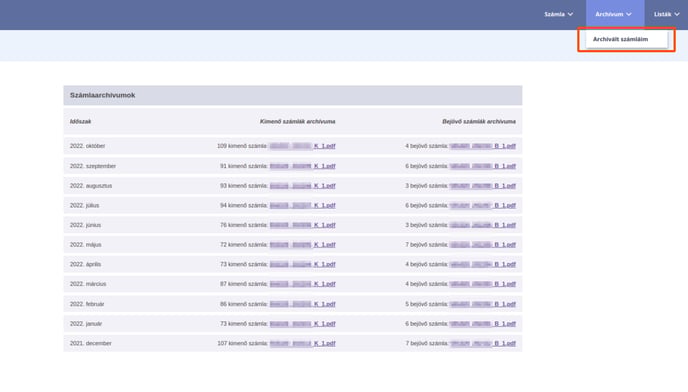688x392 pixels.
Task: Open the Számla dropdown menu
Action: [558, 14]
